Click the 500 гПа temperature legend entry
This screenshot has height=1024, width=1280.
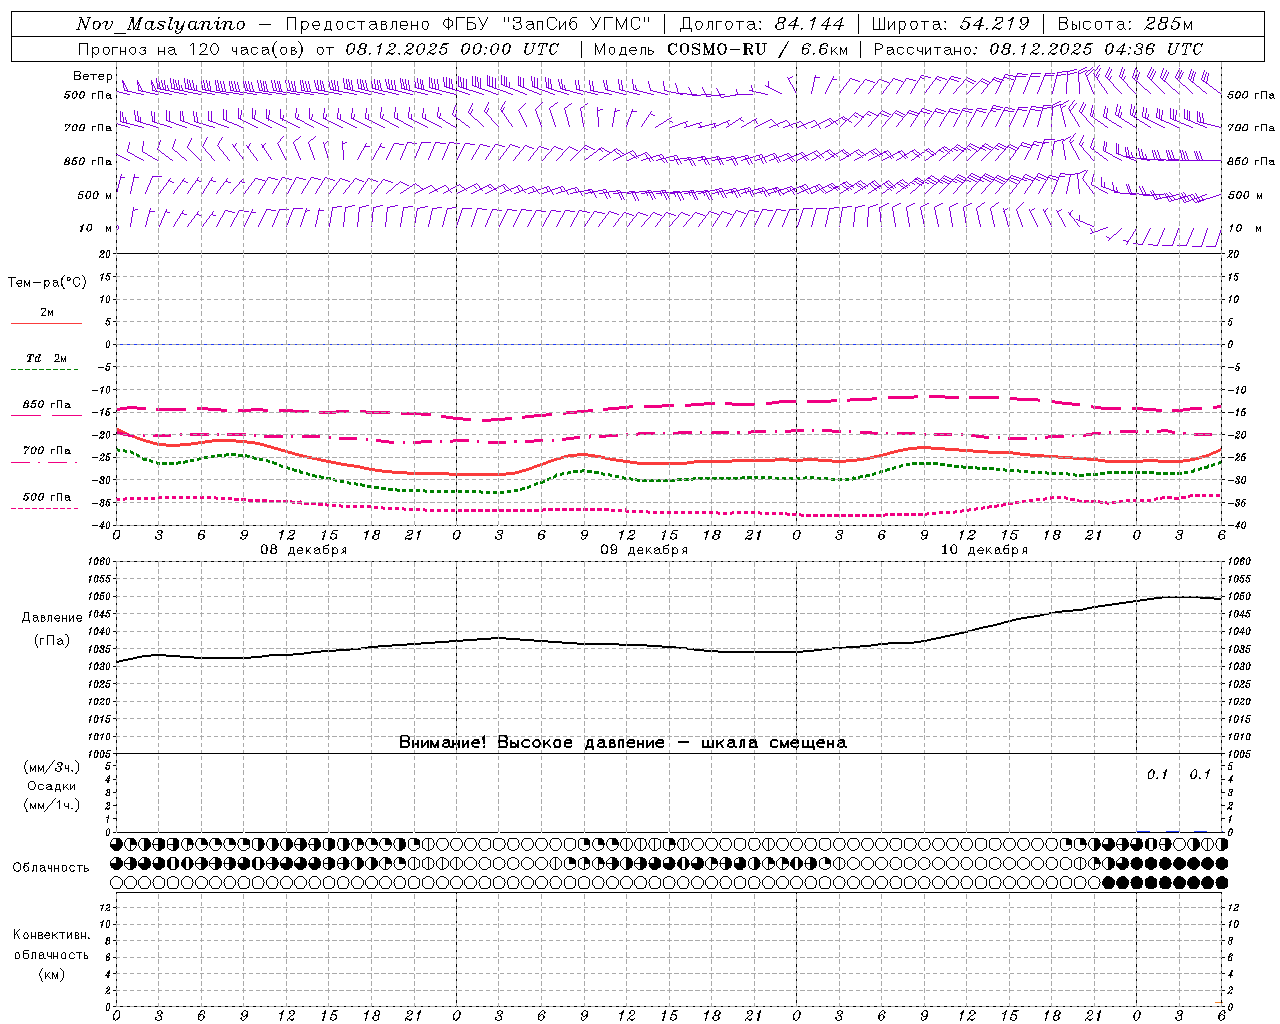[x=46, y=497]
